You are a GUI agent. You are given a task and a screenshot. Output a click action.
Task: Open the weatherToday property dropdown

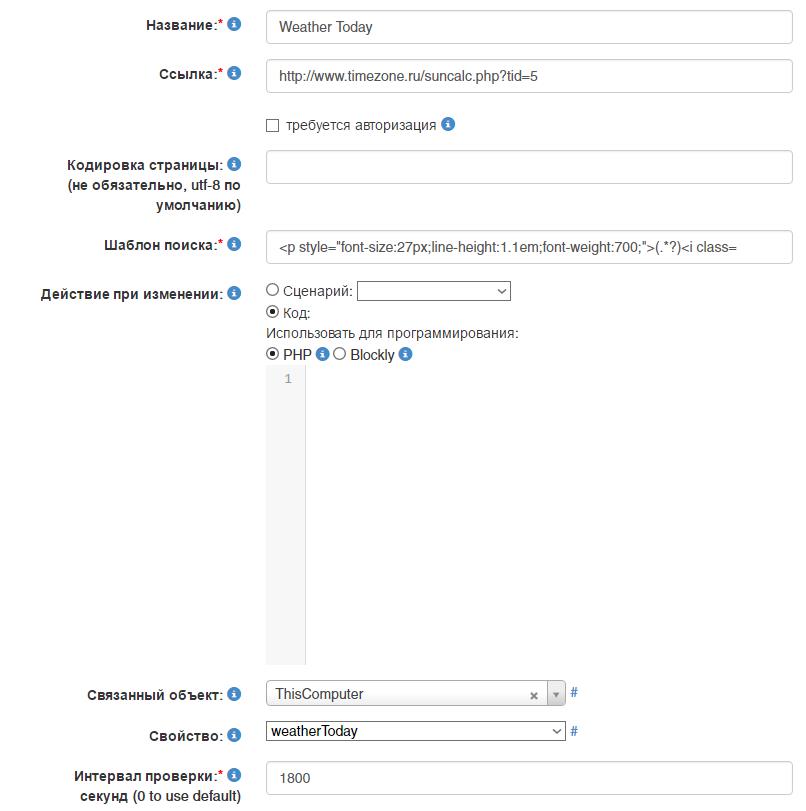click(x=415, y=731)
